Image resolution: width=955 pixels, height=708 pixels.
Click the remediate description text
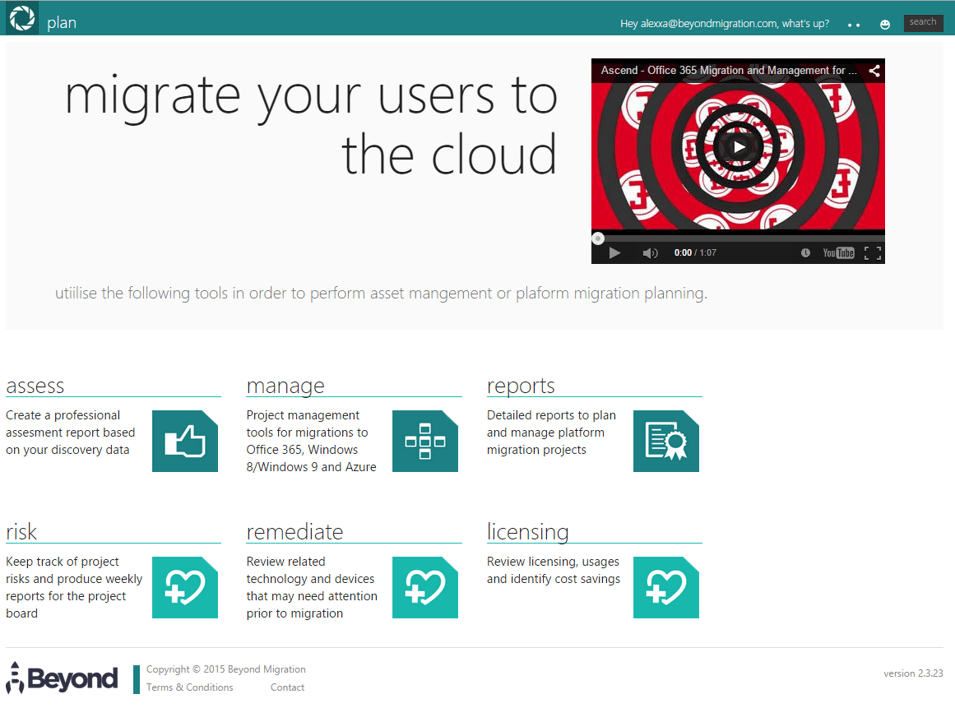pyautogui.click(x=312, y=587)
